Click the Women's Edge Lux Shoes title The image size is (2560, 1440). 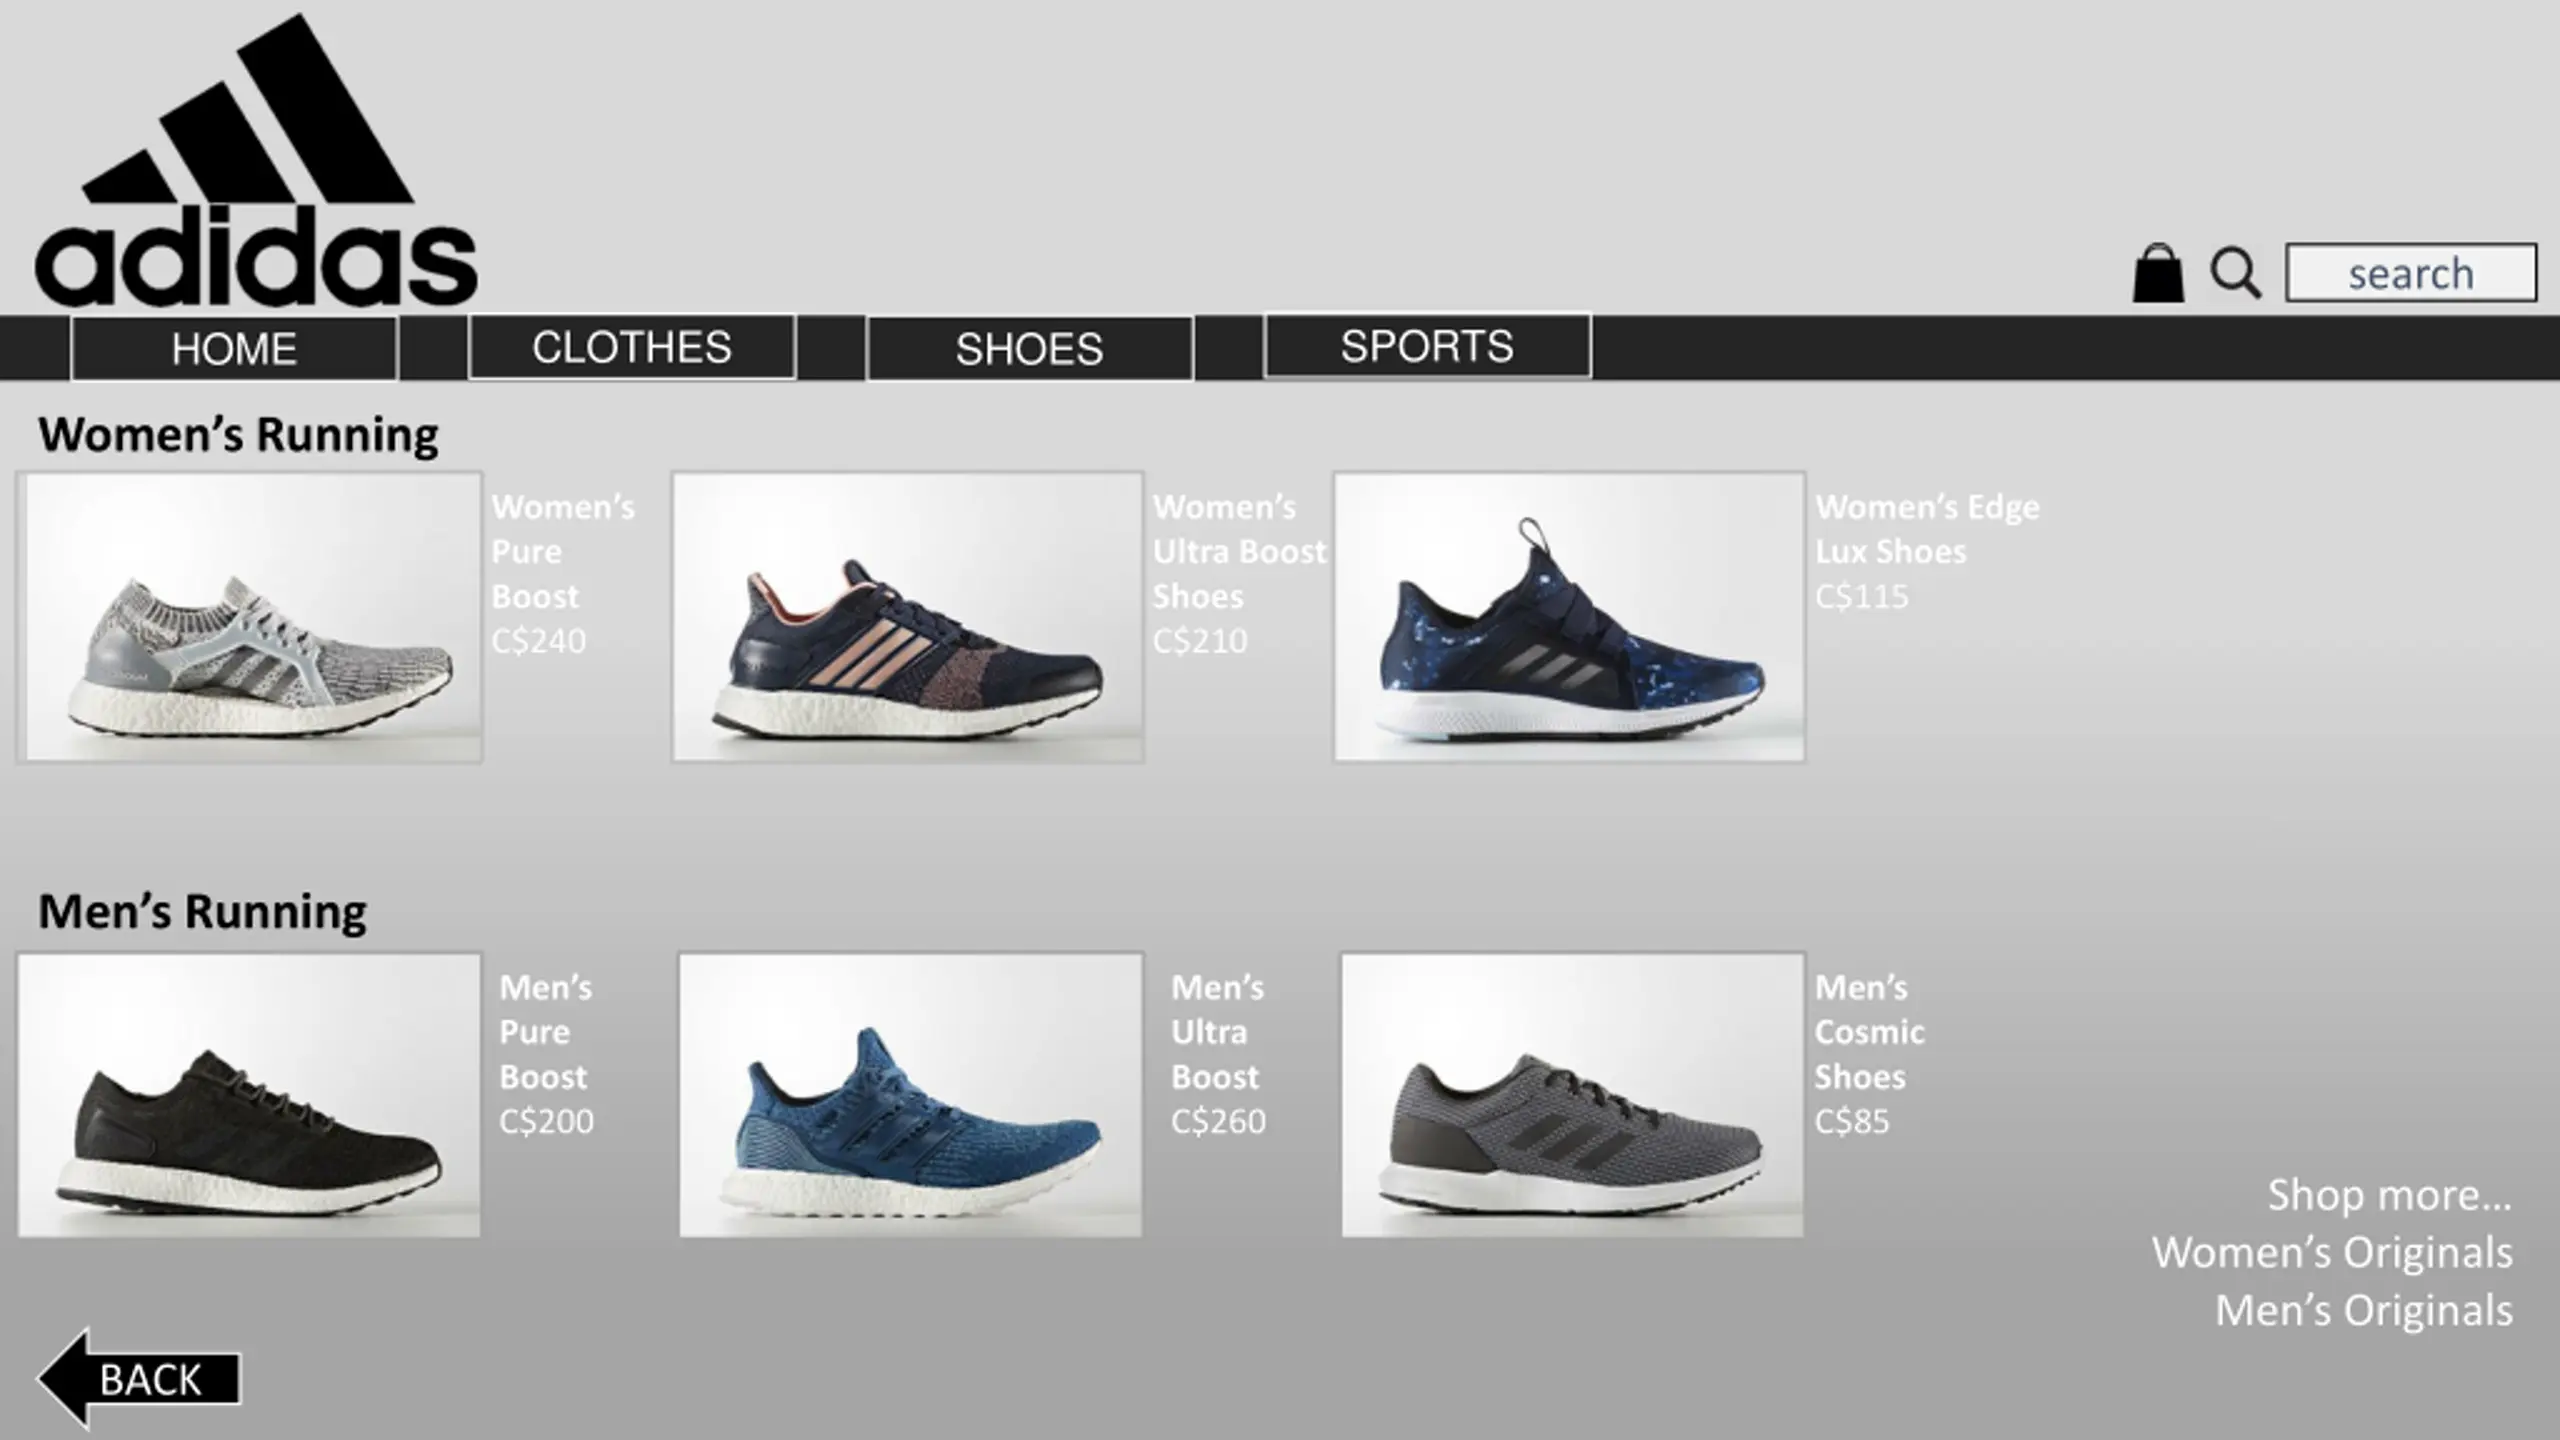[1928, 529]
